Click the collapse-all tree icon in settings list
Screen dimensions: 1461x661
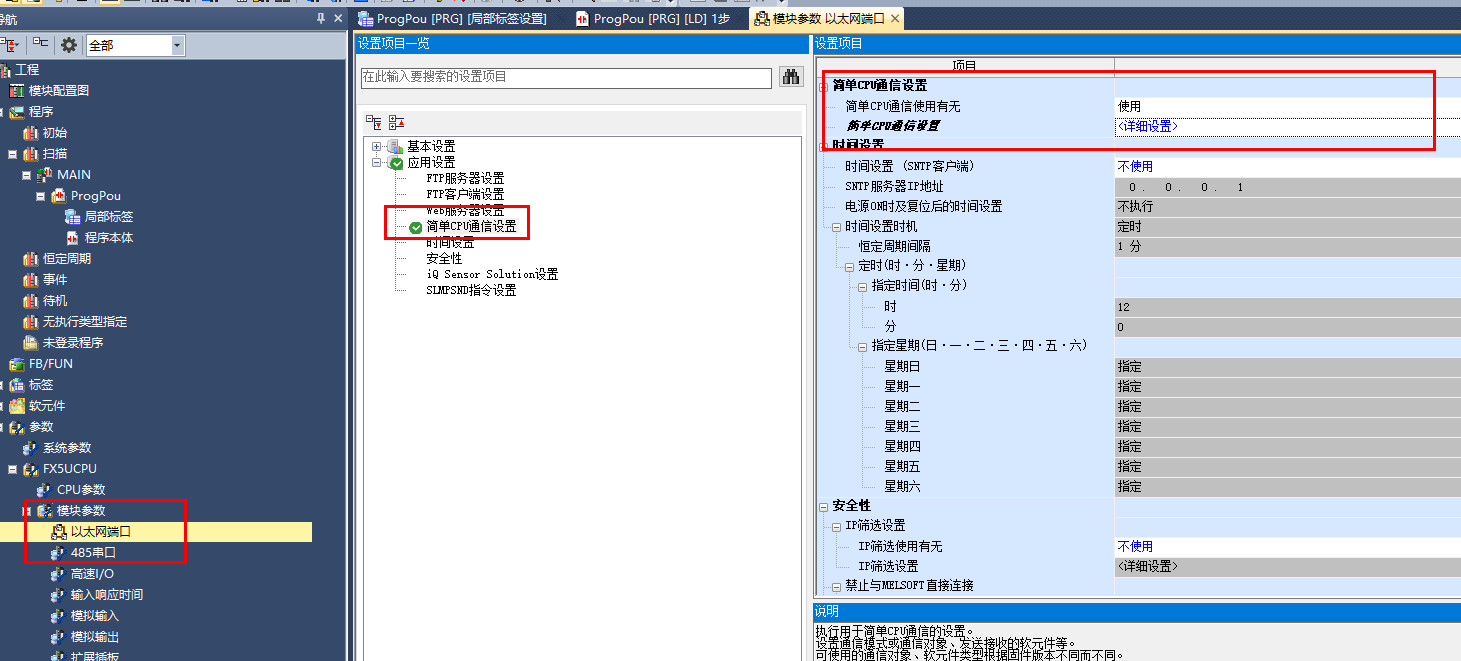pyautogui.click(x=396, y=122)
